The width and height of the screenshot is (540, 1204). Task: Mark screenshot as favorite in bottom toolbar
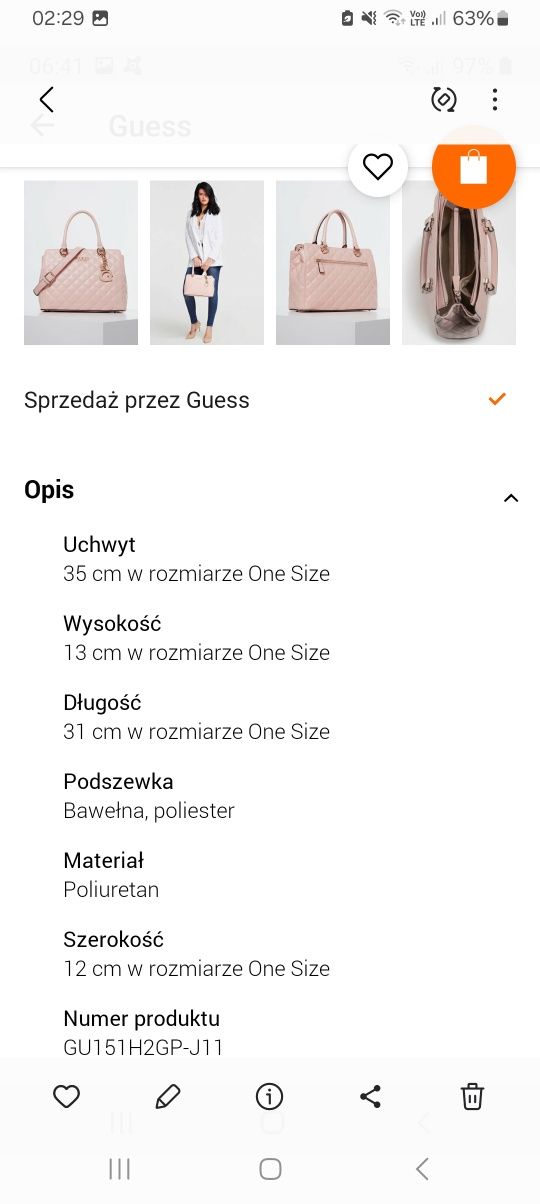click(66, 1097)
